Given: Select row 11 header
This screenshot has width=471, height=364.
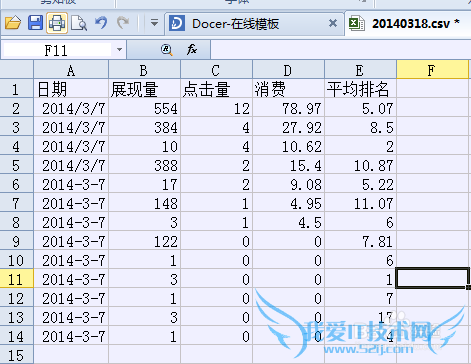Looking at the screenshot, I should tap(17, 279).
